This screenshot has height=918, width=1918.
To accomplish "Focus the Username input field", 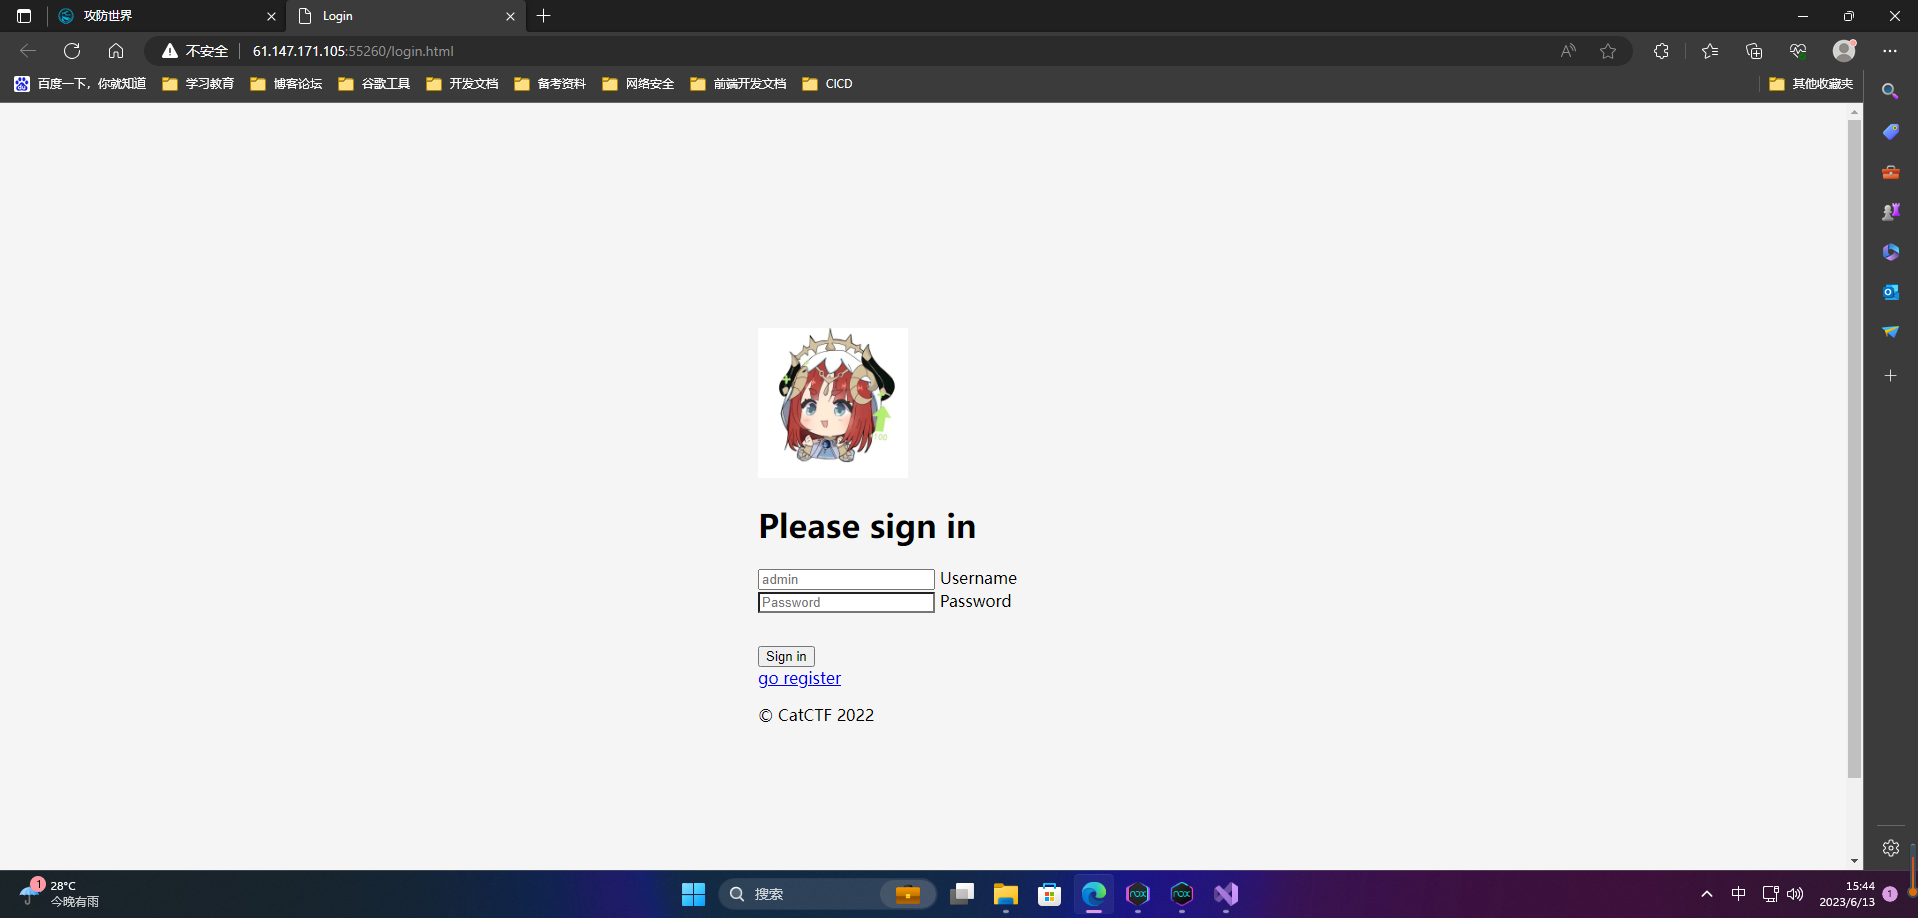I will (x=846, y=579).
